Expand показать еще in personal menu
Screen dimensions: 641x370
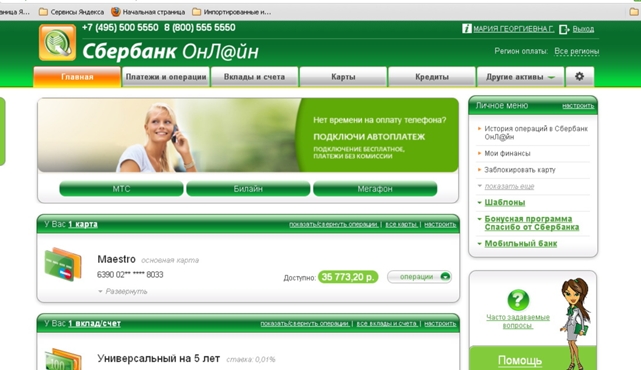(509, 186)
